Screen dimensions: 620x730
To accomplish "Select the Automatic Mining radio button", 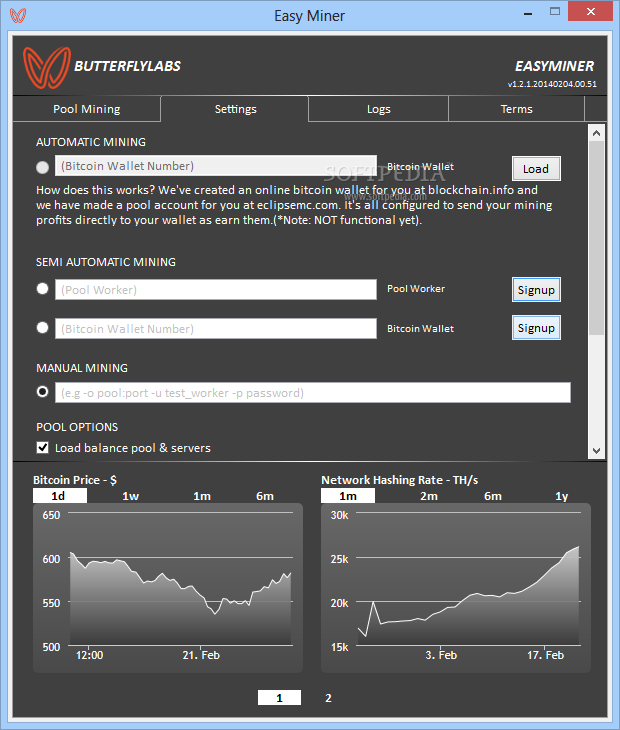I will click(42, 167).
